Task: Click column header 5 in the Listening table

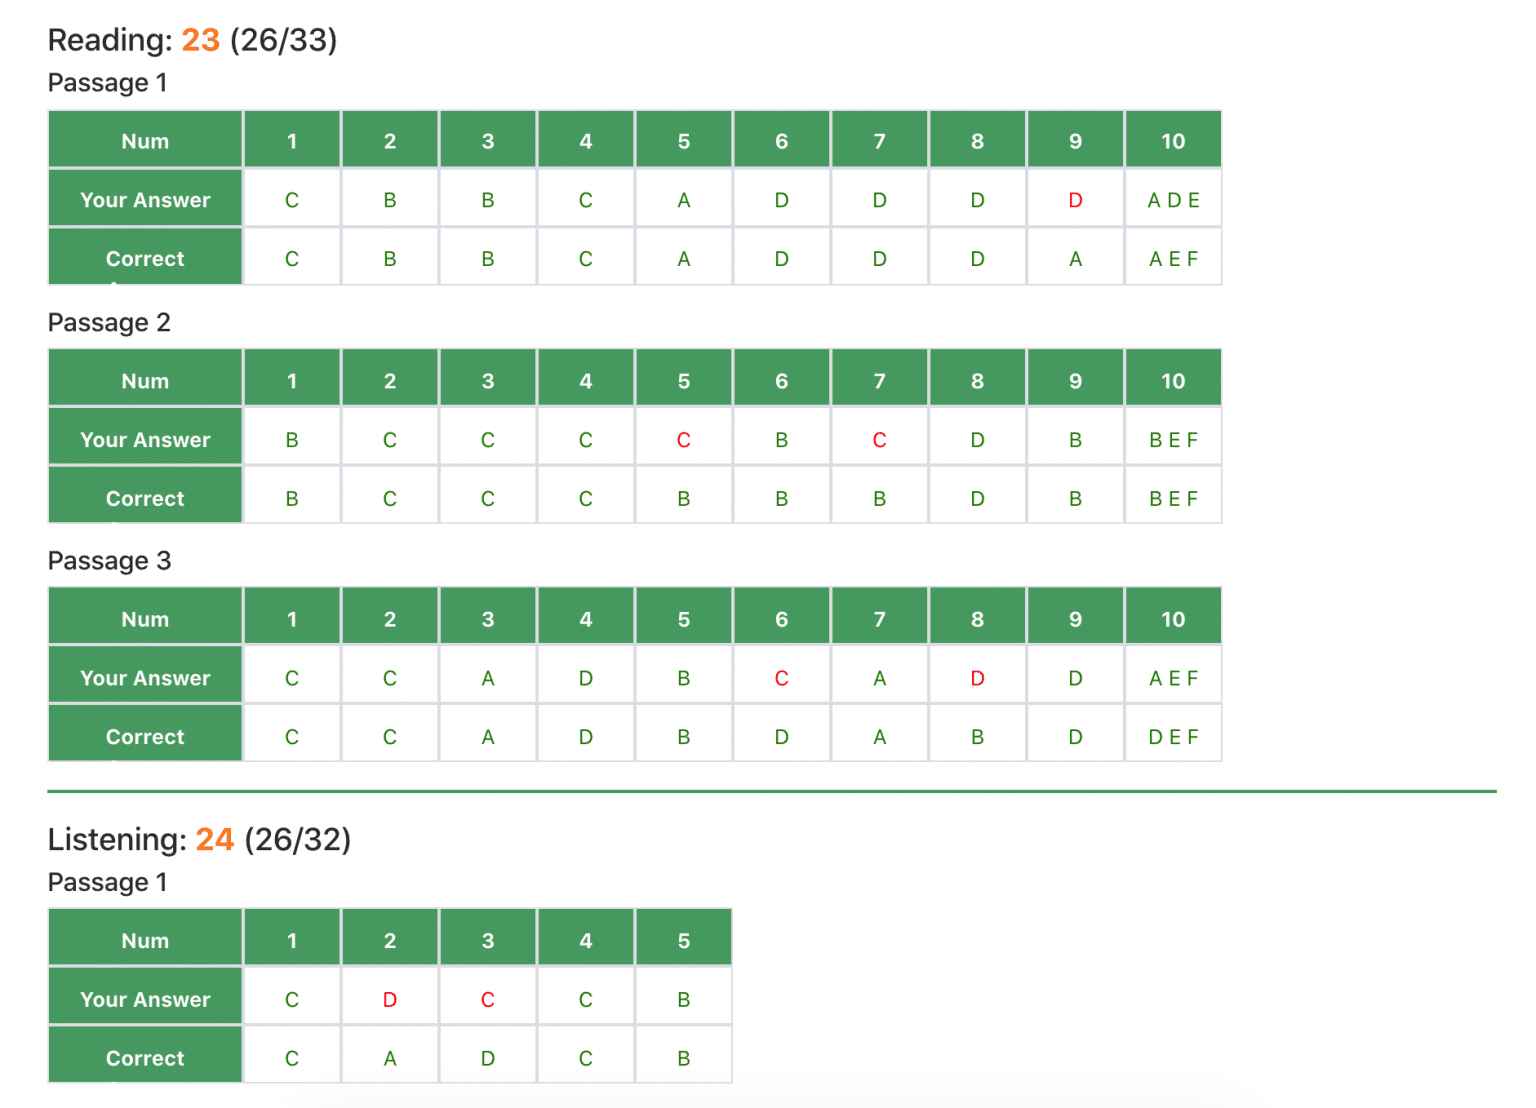Action: click(x=683, y=941)
